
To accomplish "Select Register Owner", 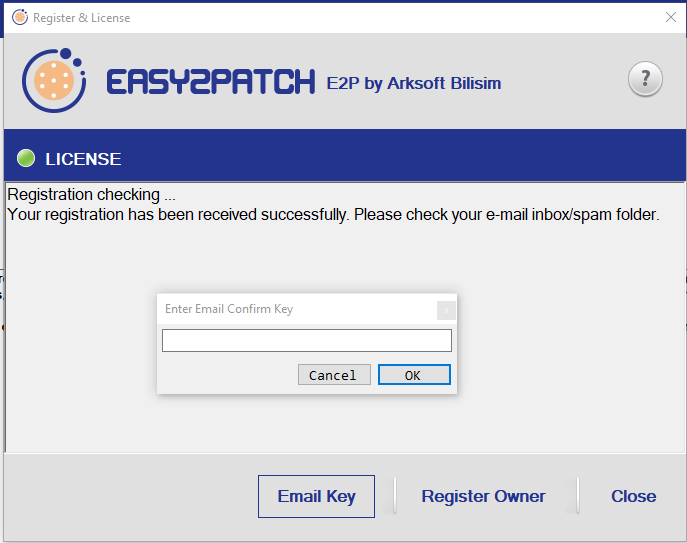I will (483, 496).
